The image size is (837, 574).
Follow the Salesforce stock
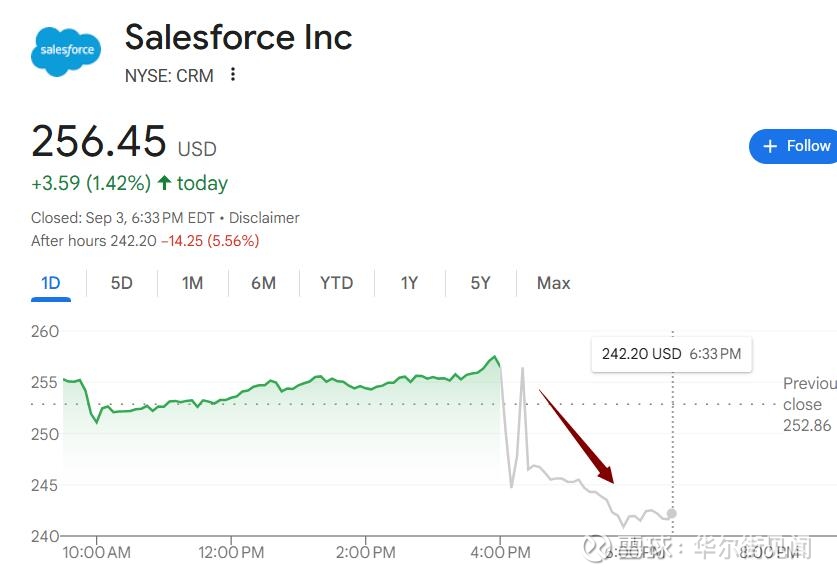tap(795, 146)
